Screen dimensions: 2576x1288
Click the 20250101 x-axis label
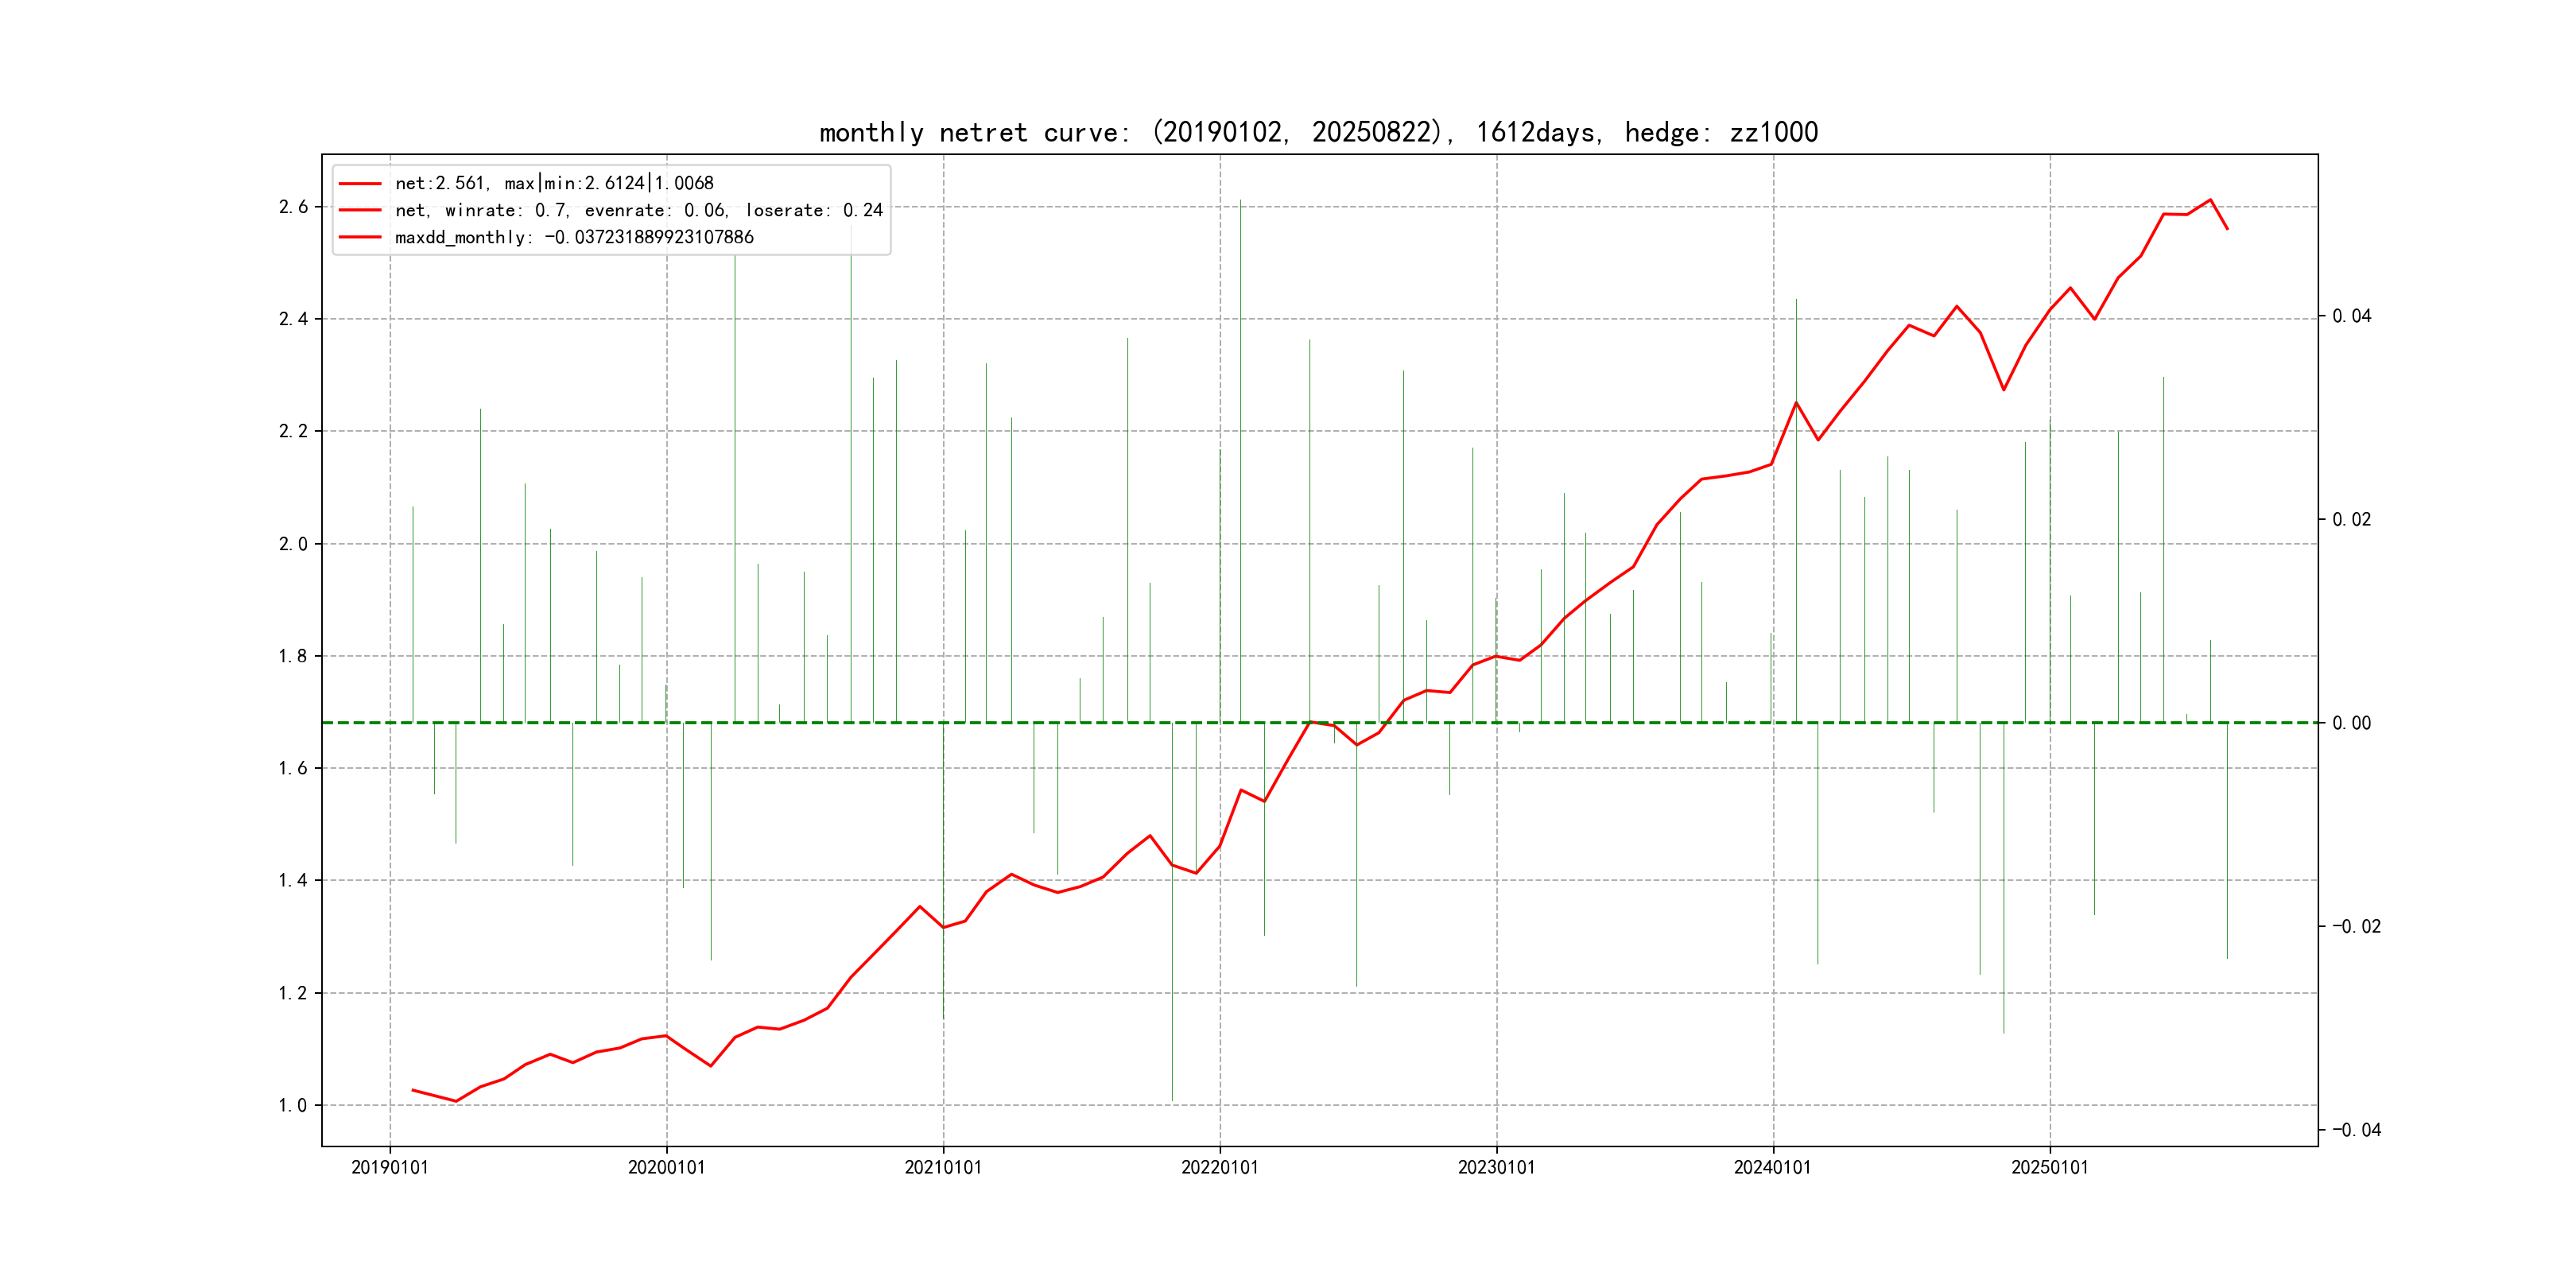[2050, 1167]
